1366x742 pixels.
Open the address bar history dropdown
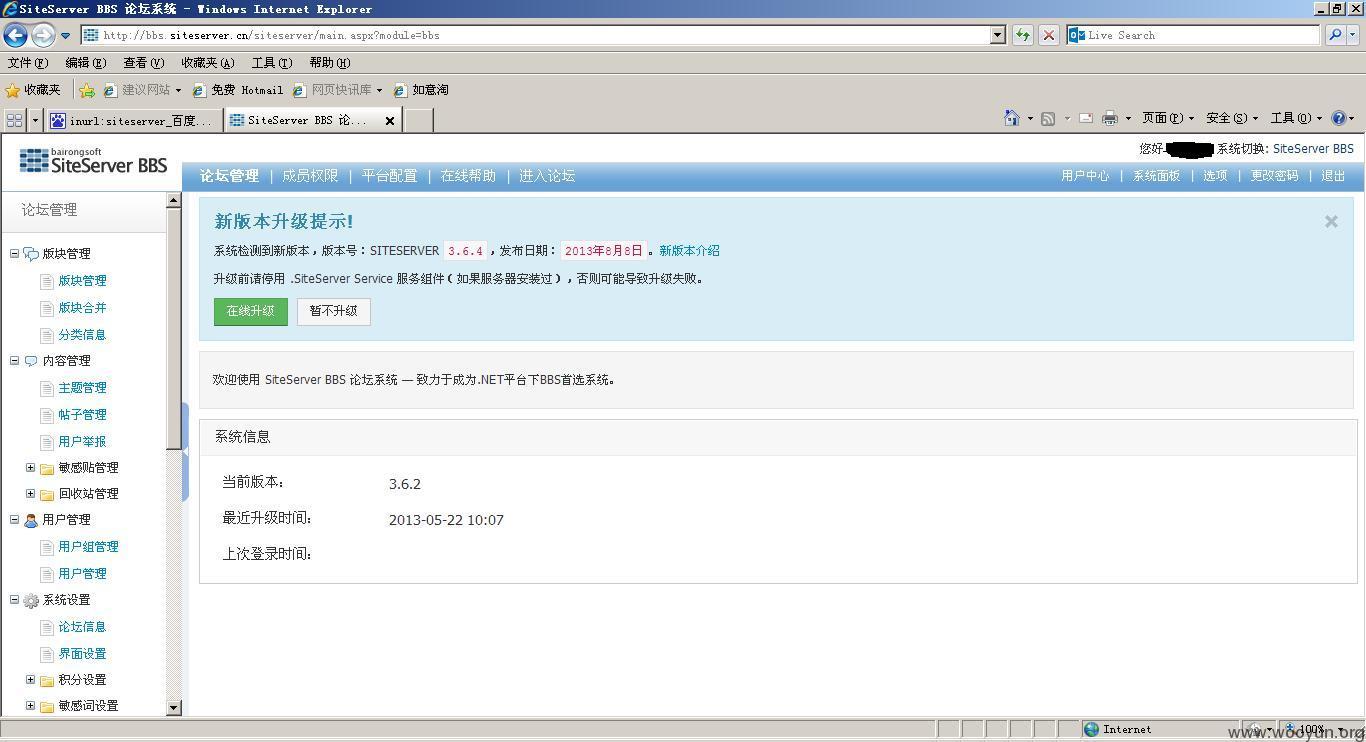pyautogui.click(x=997, y=35)
